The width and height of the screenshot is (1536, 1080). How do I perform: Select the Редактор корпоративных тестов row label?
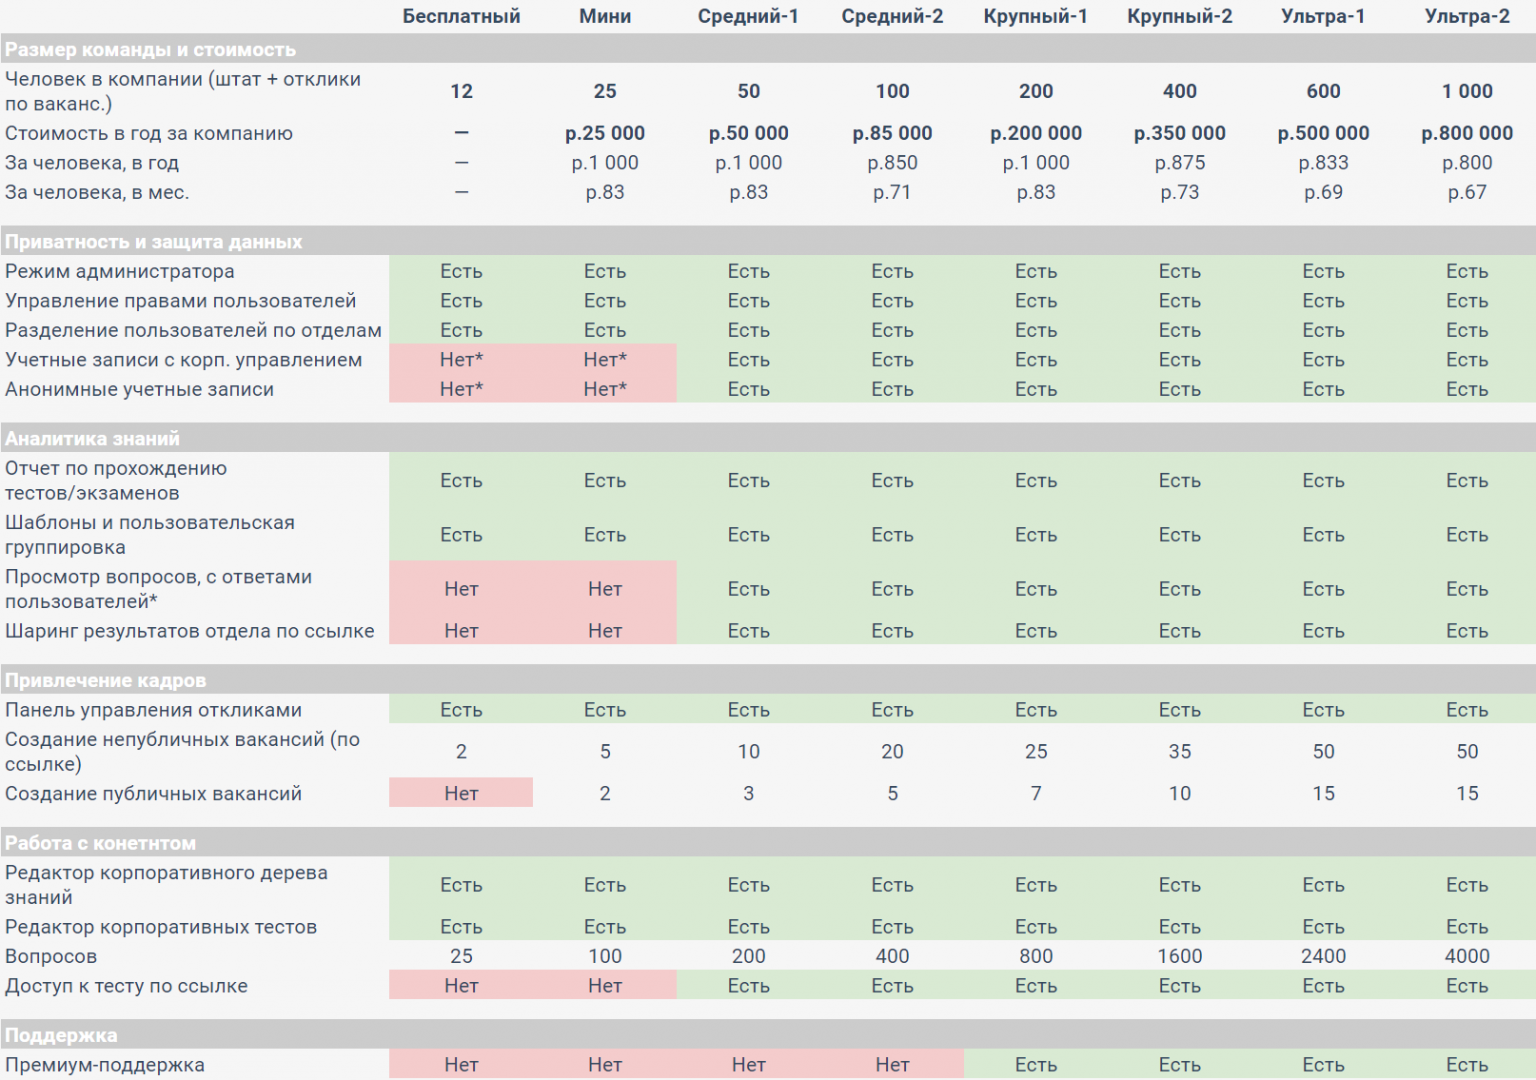tap(161, 927)
